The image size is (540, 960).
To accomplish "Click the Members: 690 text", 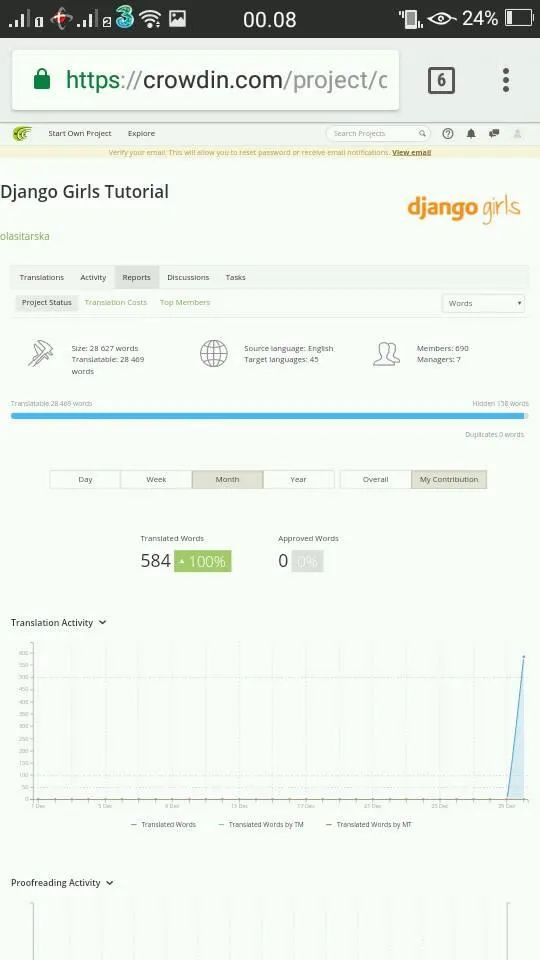I will [443, 348].
